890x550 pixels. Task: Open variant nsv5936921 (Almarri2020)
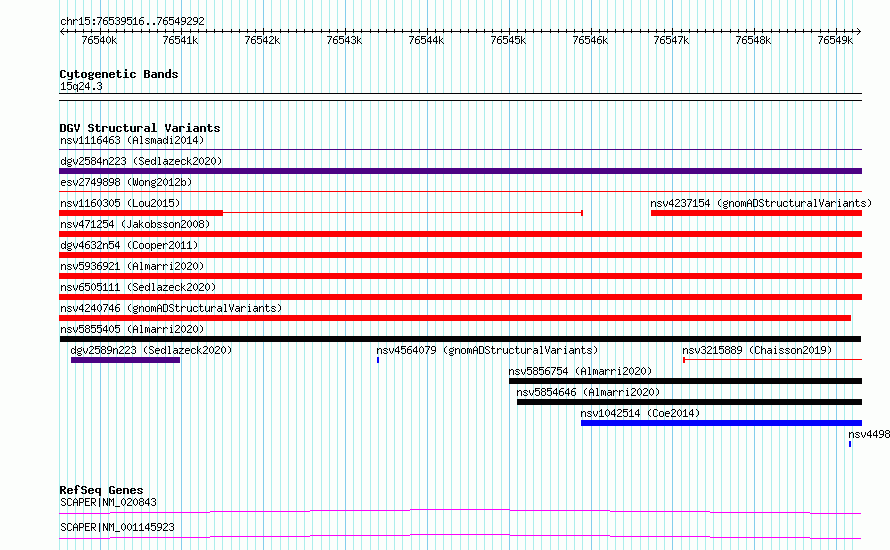[x=132, y=266]
